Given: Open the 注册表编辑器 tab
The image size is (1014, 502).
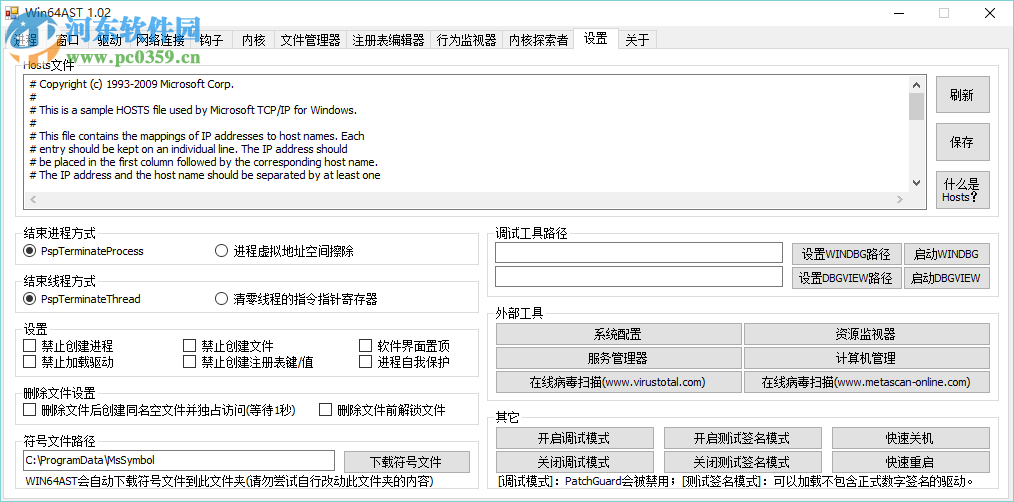Looking at the screenshot, I should tap(388, 40).
